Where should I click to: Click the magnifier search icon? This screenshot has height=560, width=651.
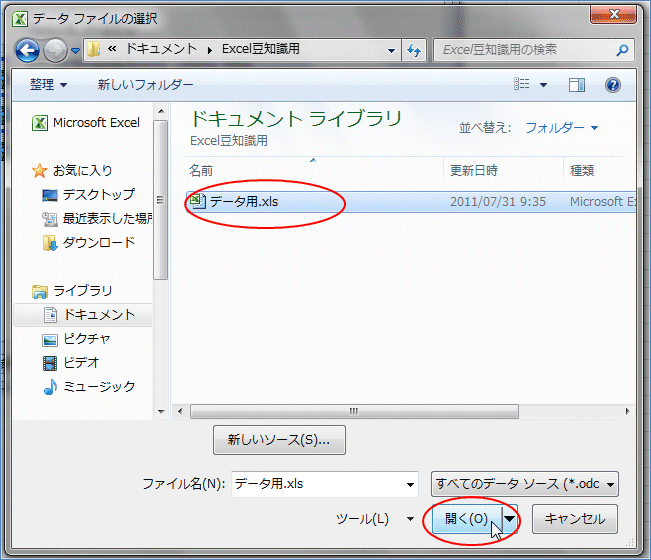pyautogui.click(x=622, y=50)
